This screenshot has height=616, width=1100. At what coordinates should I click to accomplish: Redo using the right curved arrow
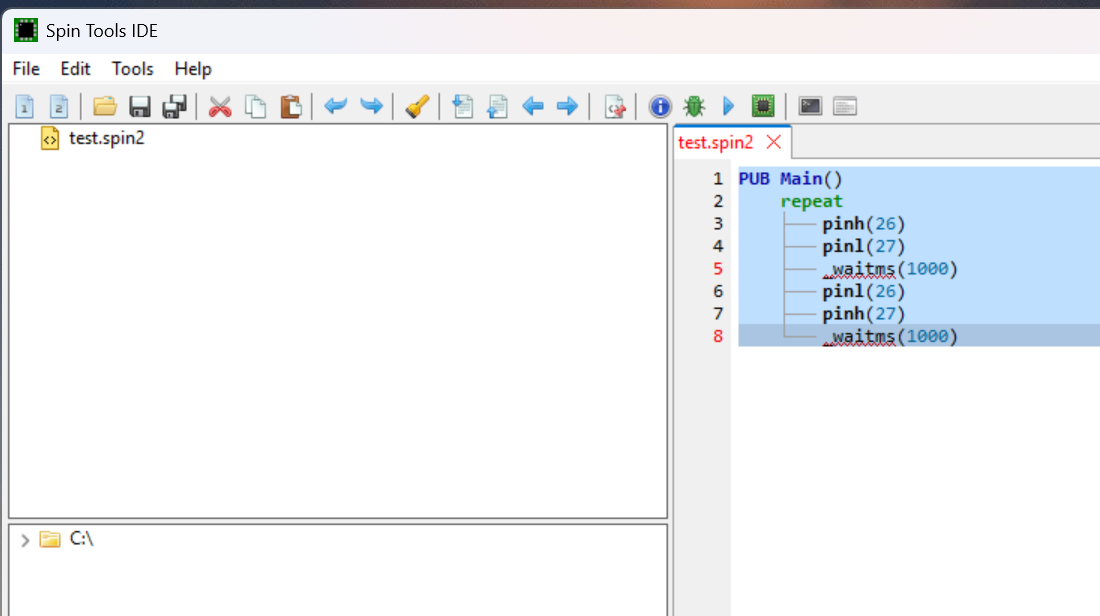pos(371,106)
